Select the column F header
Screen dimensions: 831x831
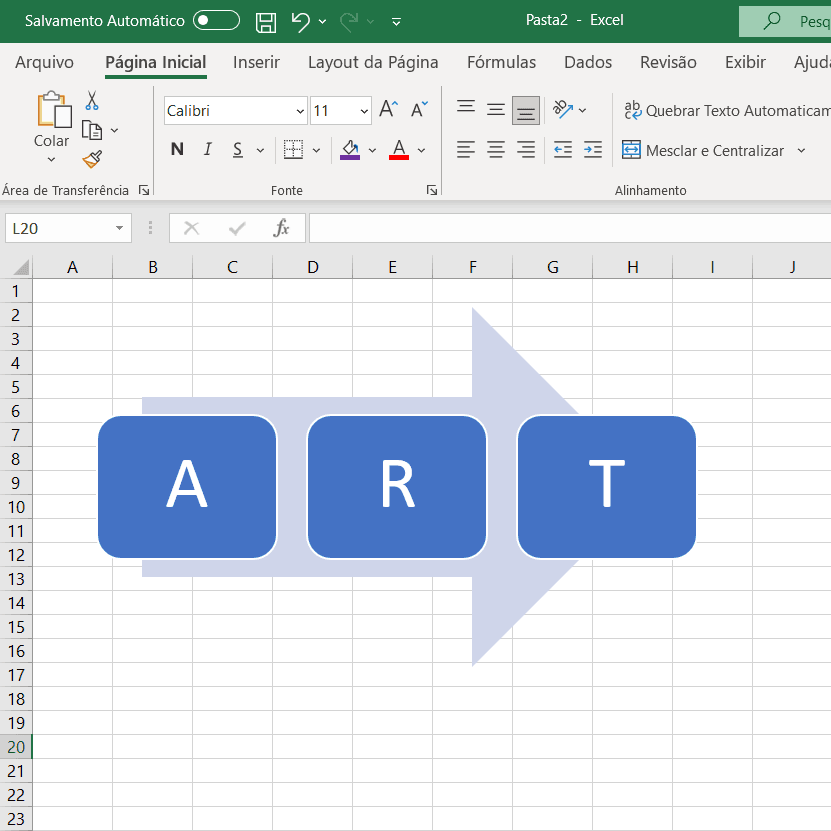point(472,266)
